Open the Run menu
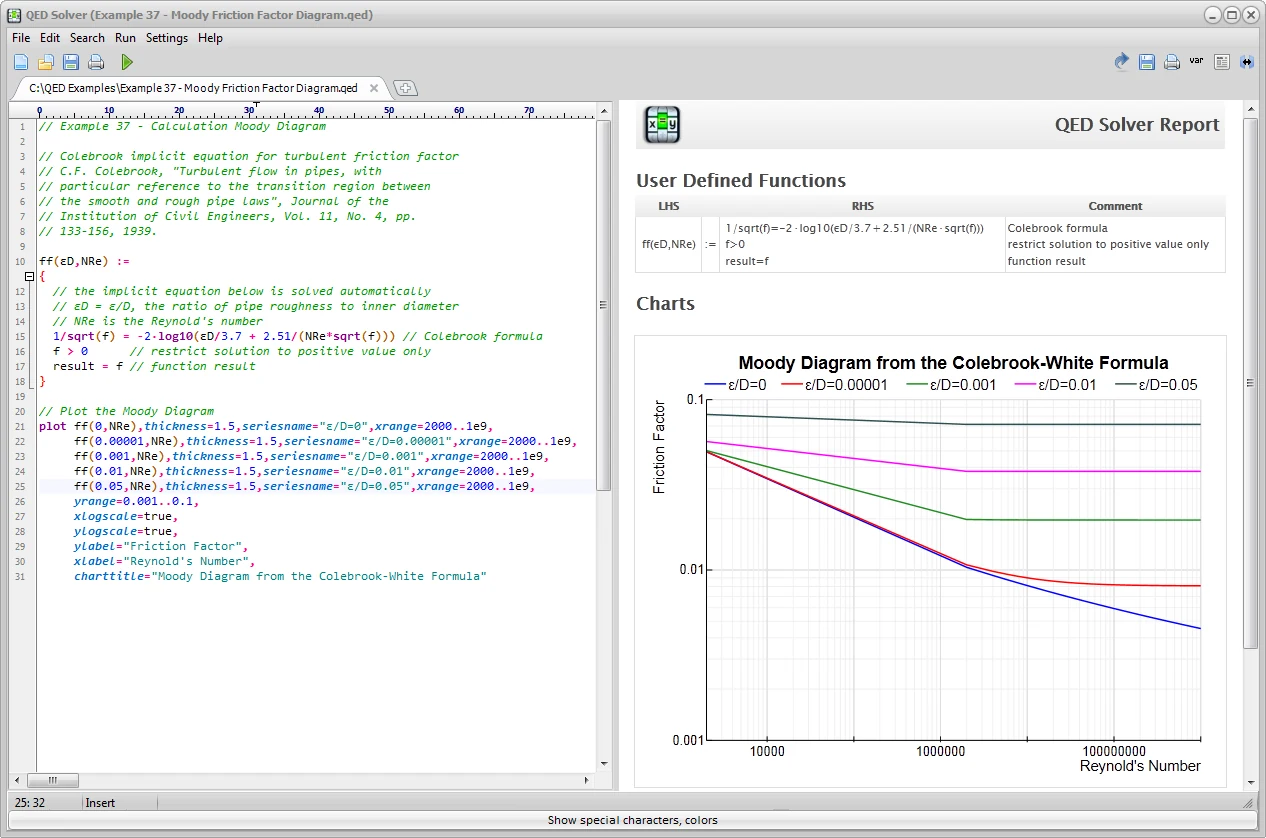This screenshot has height=838, width=1266. (125, 38)
